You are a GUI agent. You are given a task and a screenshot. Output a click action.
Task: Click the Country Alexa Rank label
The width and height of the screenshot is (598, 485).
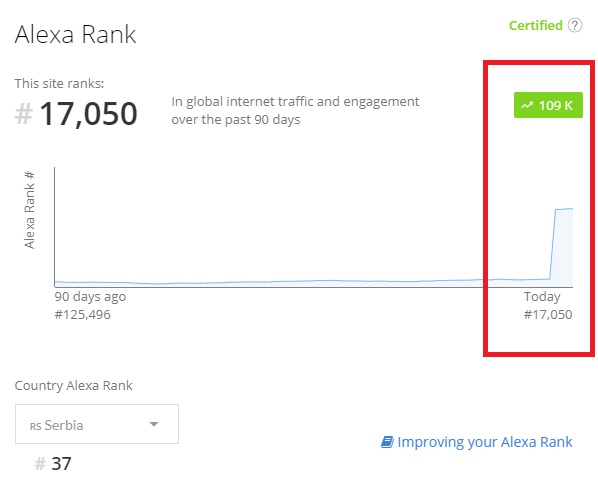click(74, 385)
